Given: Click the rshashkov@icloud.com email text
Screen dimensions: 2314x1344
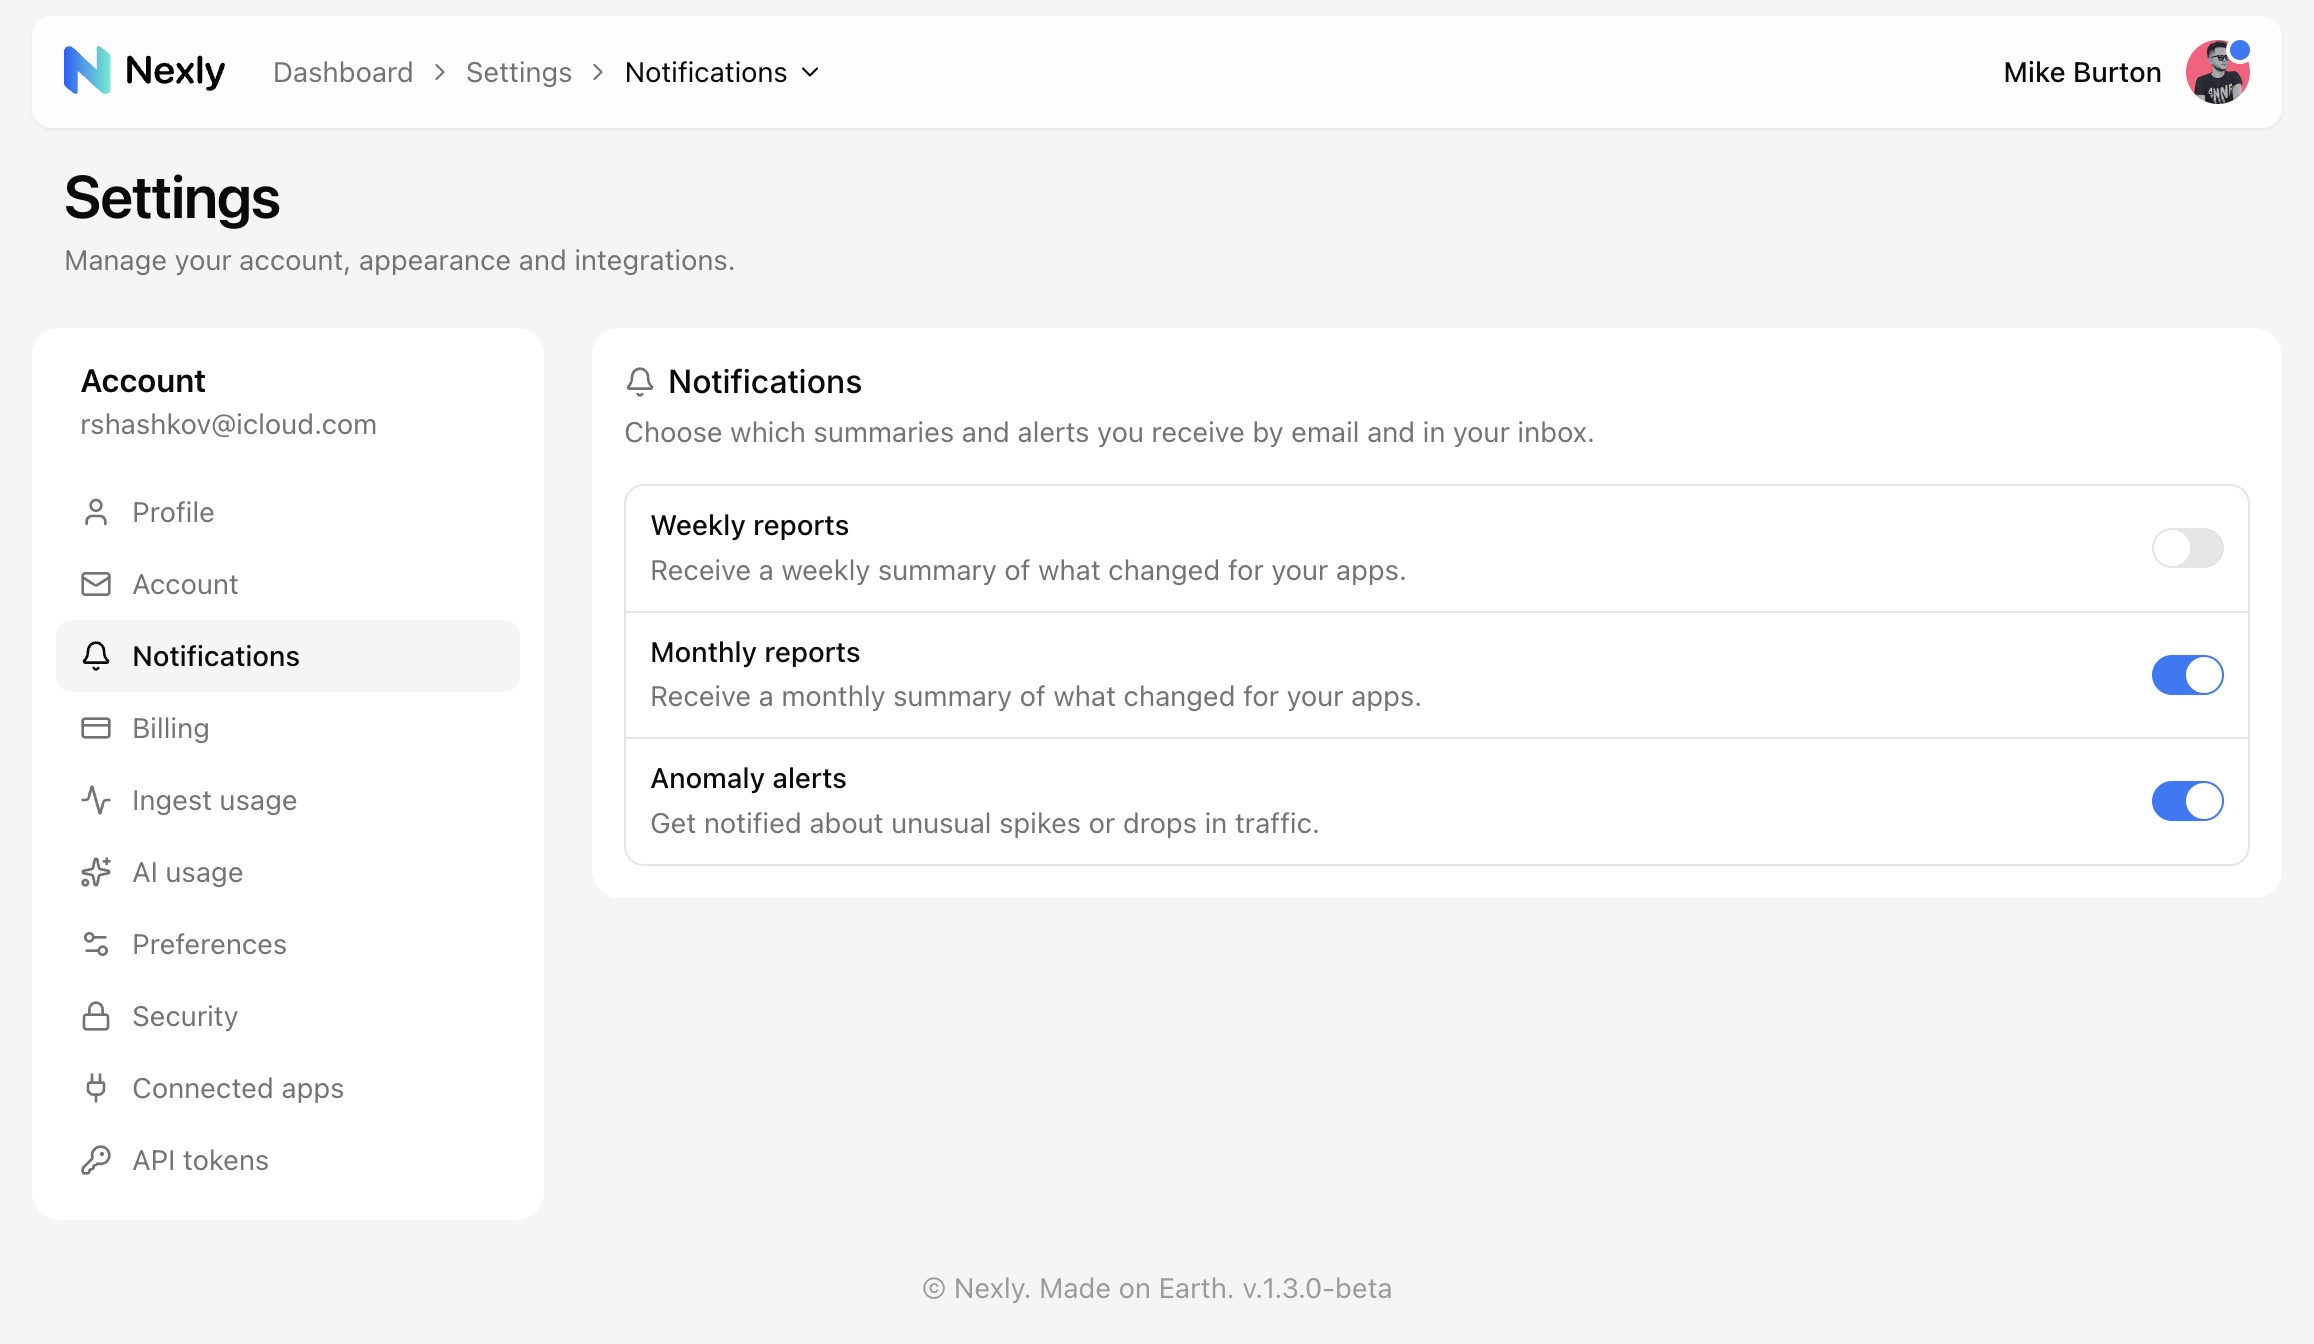Looking at the screenshot, I should click(x=229, y=424).
